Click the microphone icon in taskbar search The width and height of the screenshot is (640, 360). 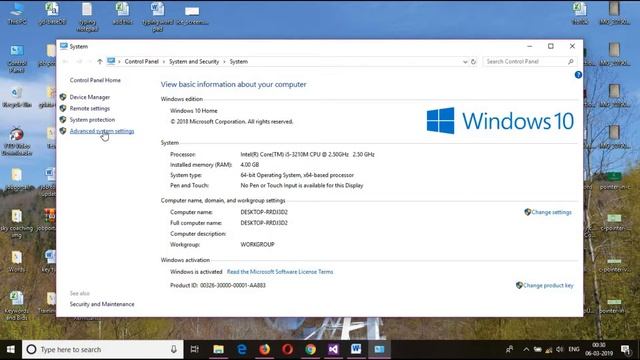coord(174,349)
